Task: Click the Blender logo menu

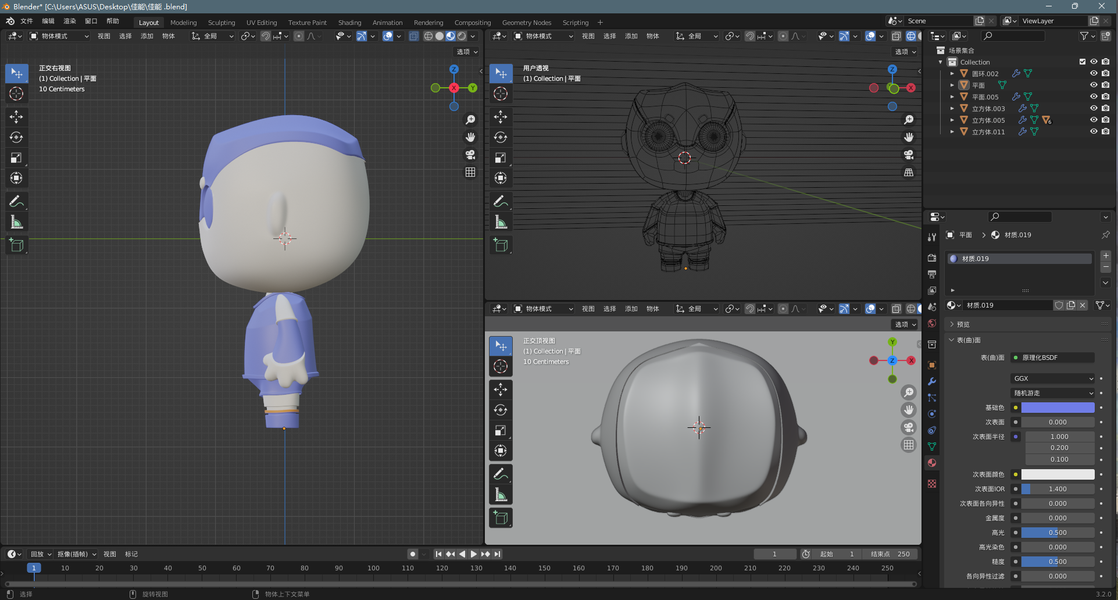Action: [x=10, y=21]
